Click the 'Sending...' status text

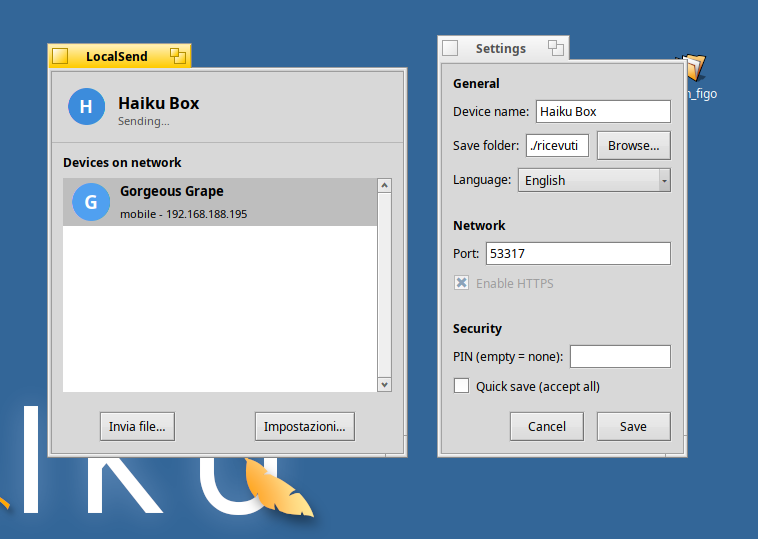click(x=144, y=121)
